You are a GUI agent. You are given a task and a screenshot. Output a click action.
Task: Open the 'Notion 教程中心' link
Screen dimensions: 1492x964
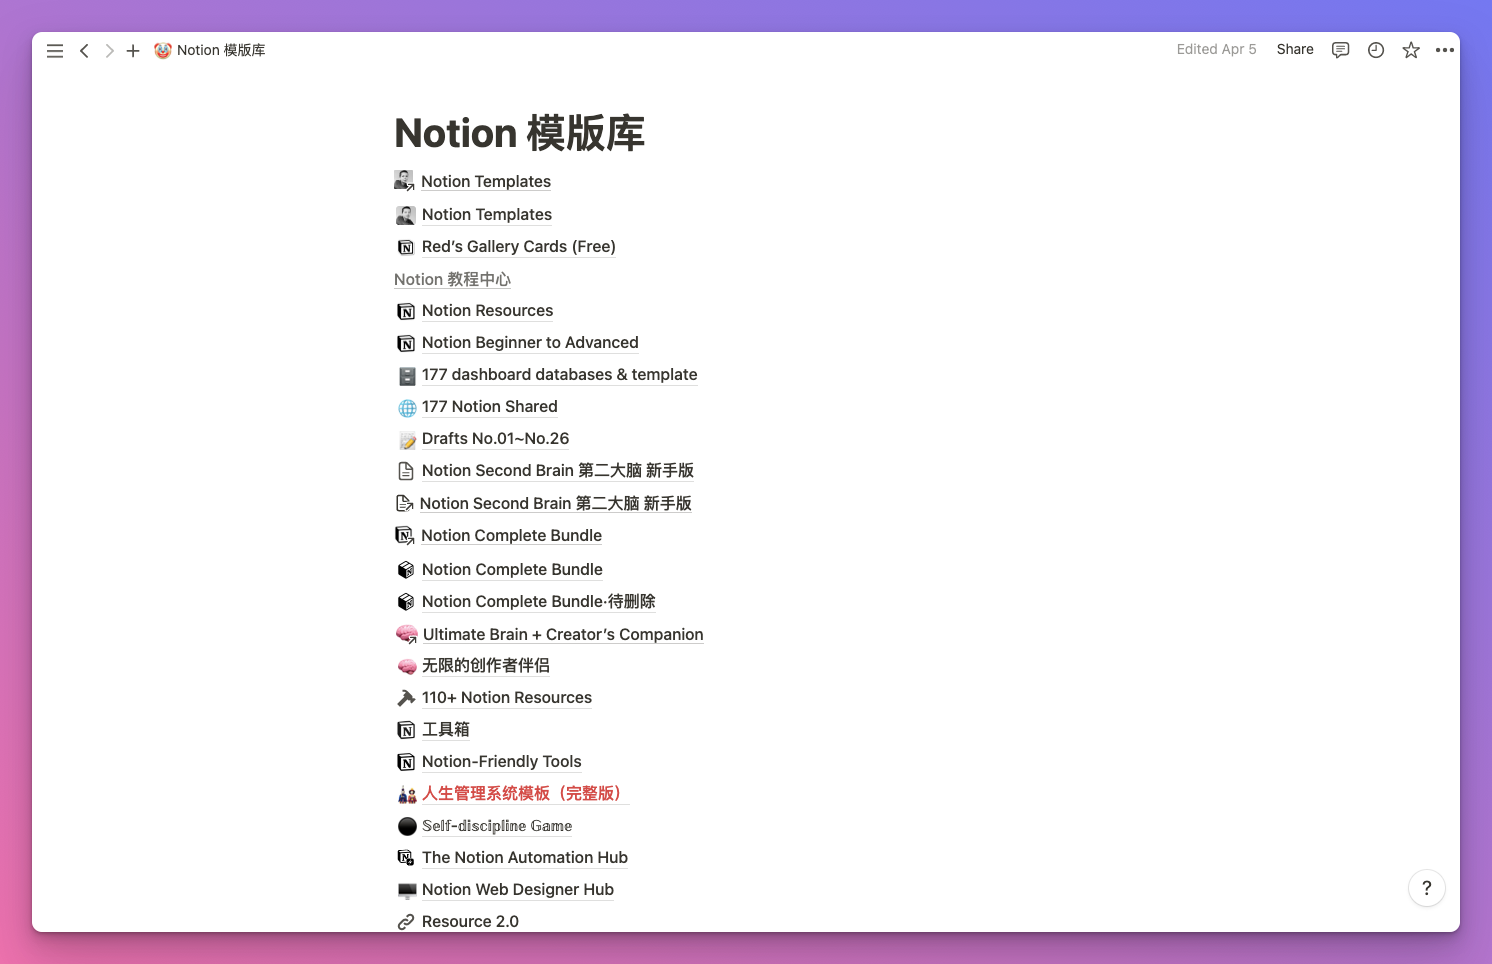click(x=452, y=279)
